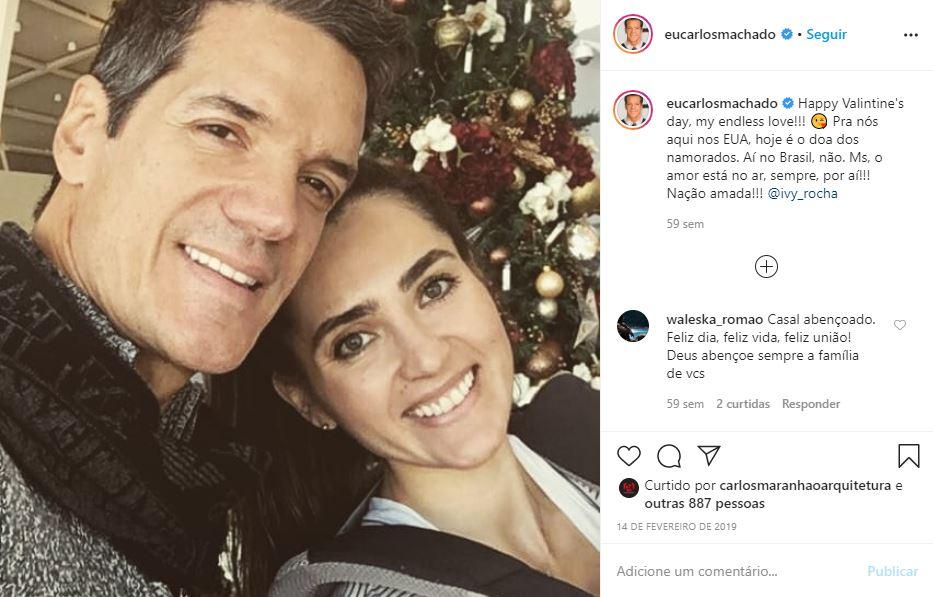
Task: Focus the Adicione um comentário field
Action: pyautogui.click(x=735, y=571)
